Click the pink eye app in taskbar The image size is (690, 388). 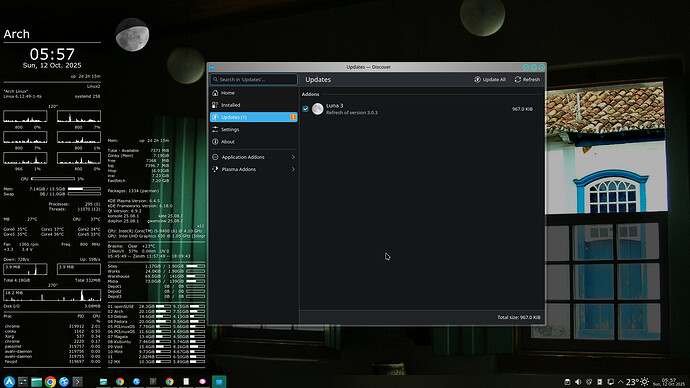point(202,381)
